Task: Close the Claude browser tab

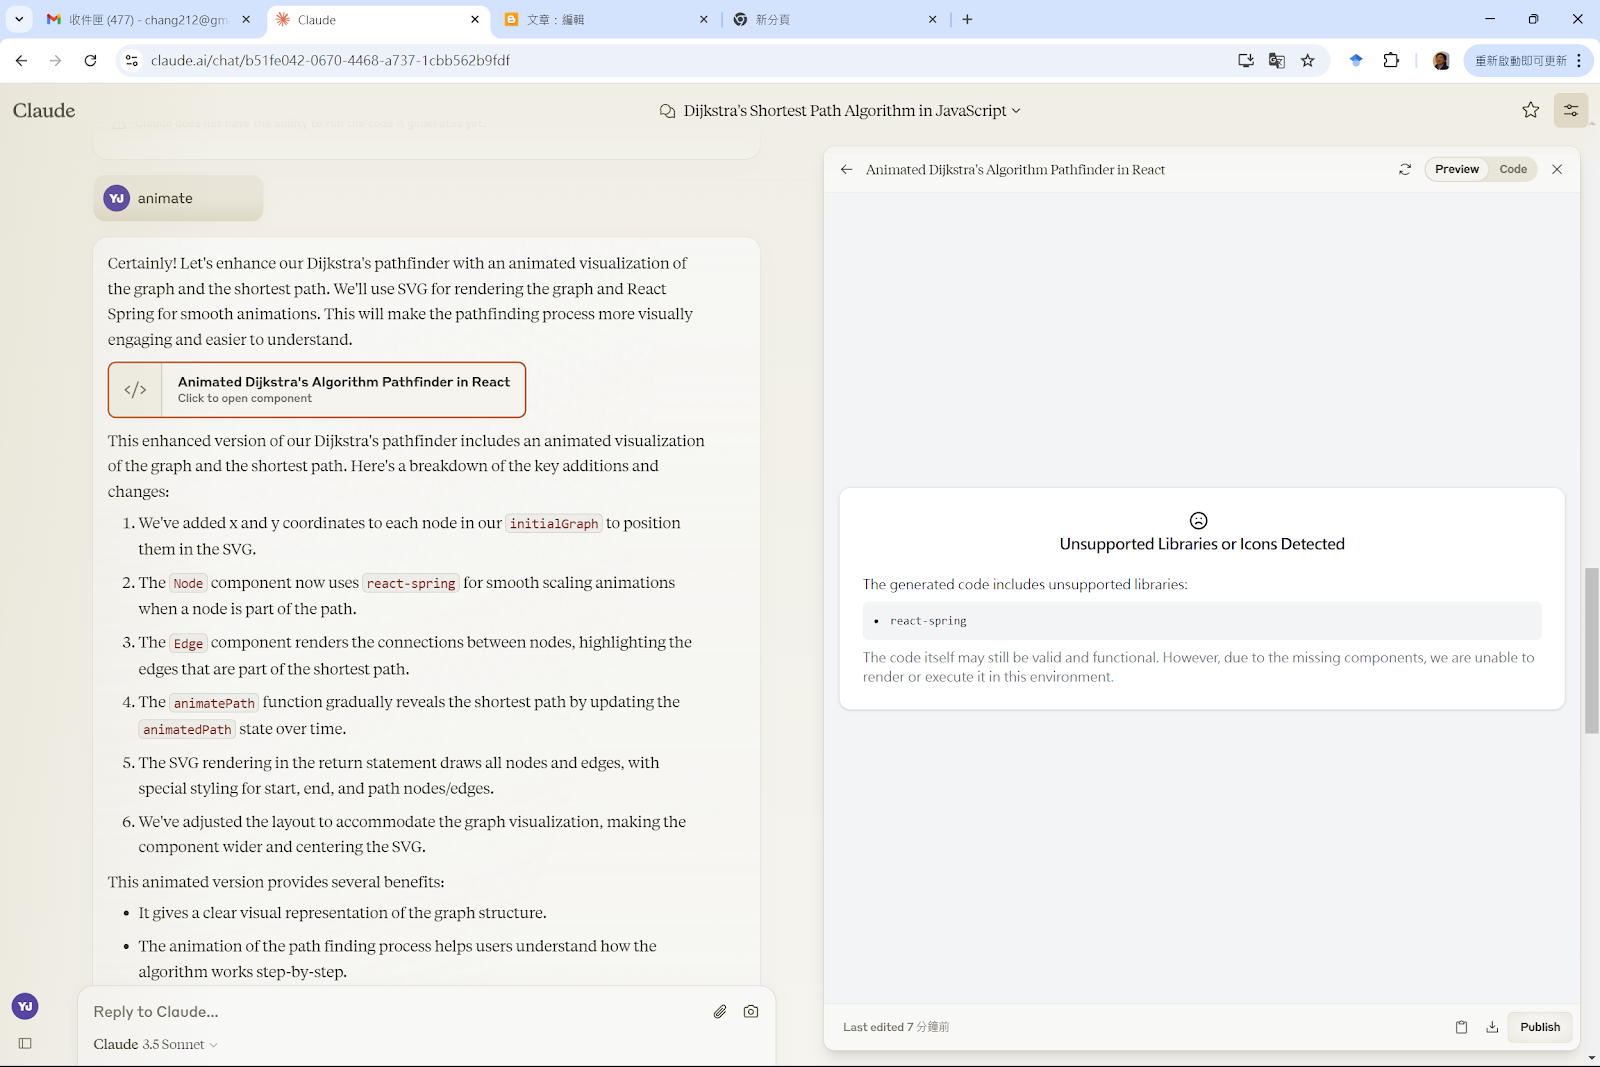Action: coord(475,19)
